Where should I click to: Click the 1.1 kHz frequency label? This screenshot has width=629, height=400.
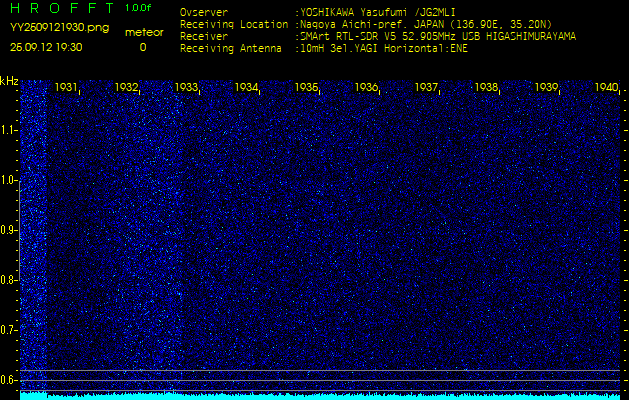(x=9, y=130)
